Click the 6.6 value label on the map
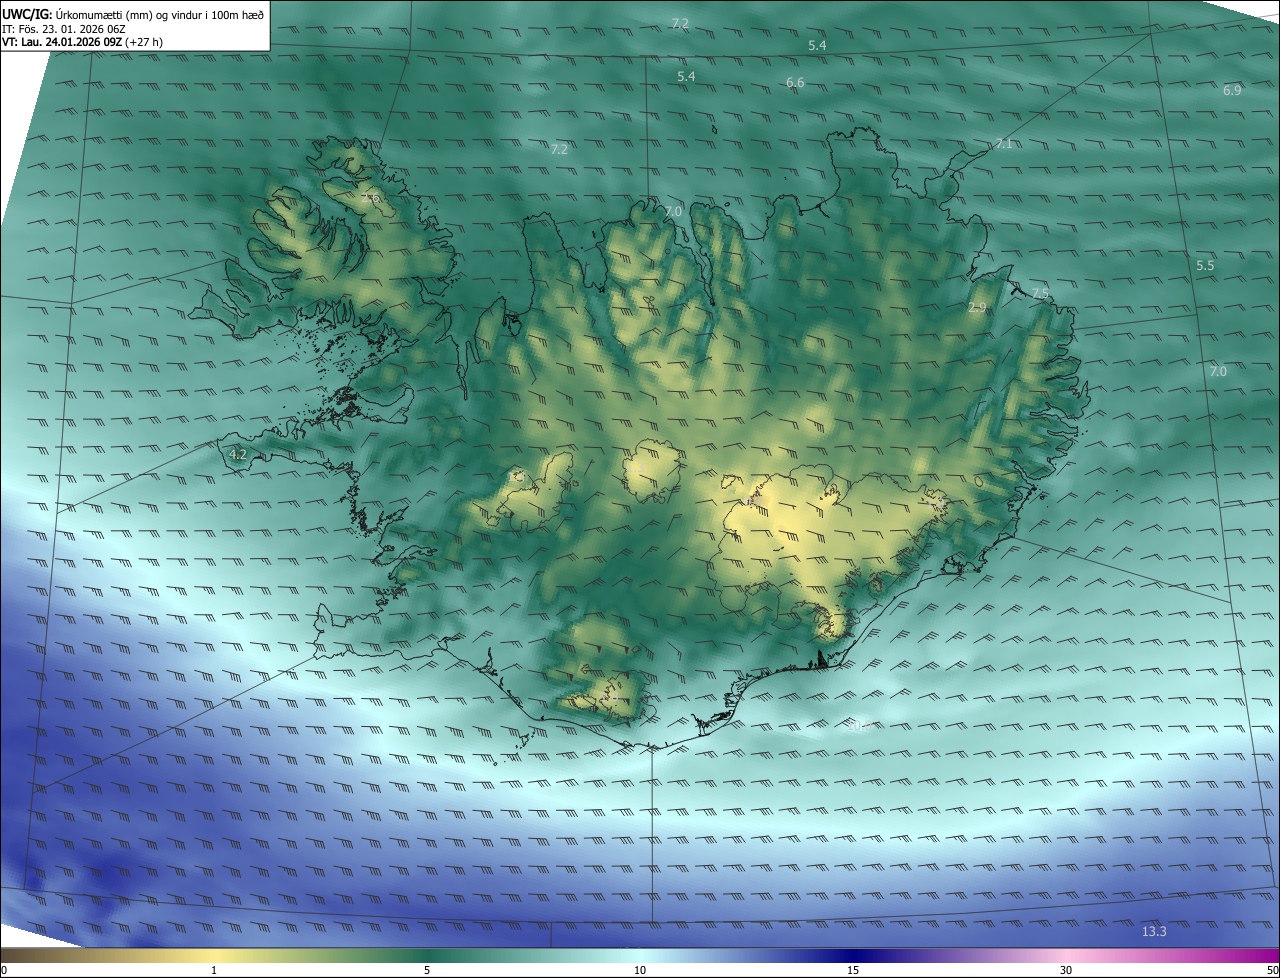 coord(795,83)
